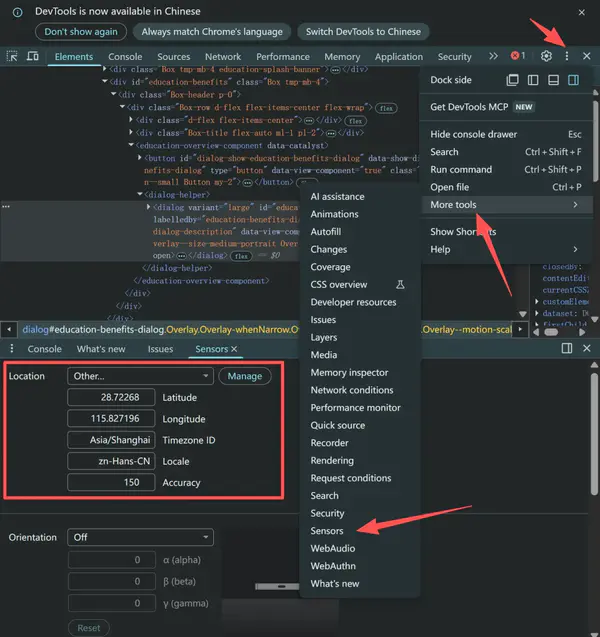Switch to the Console main tab

[125, 56]
